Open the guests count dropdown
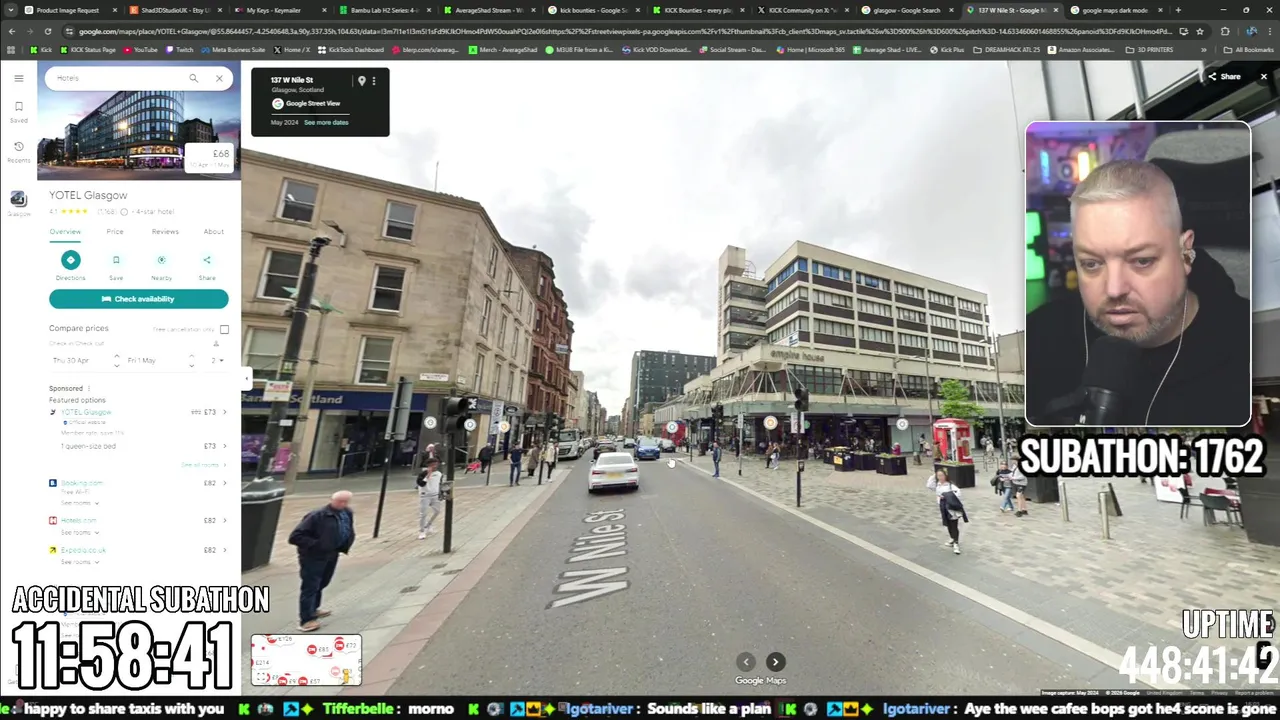Viewport: 1280px width, 720px height. point(217,360)
